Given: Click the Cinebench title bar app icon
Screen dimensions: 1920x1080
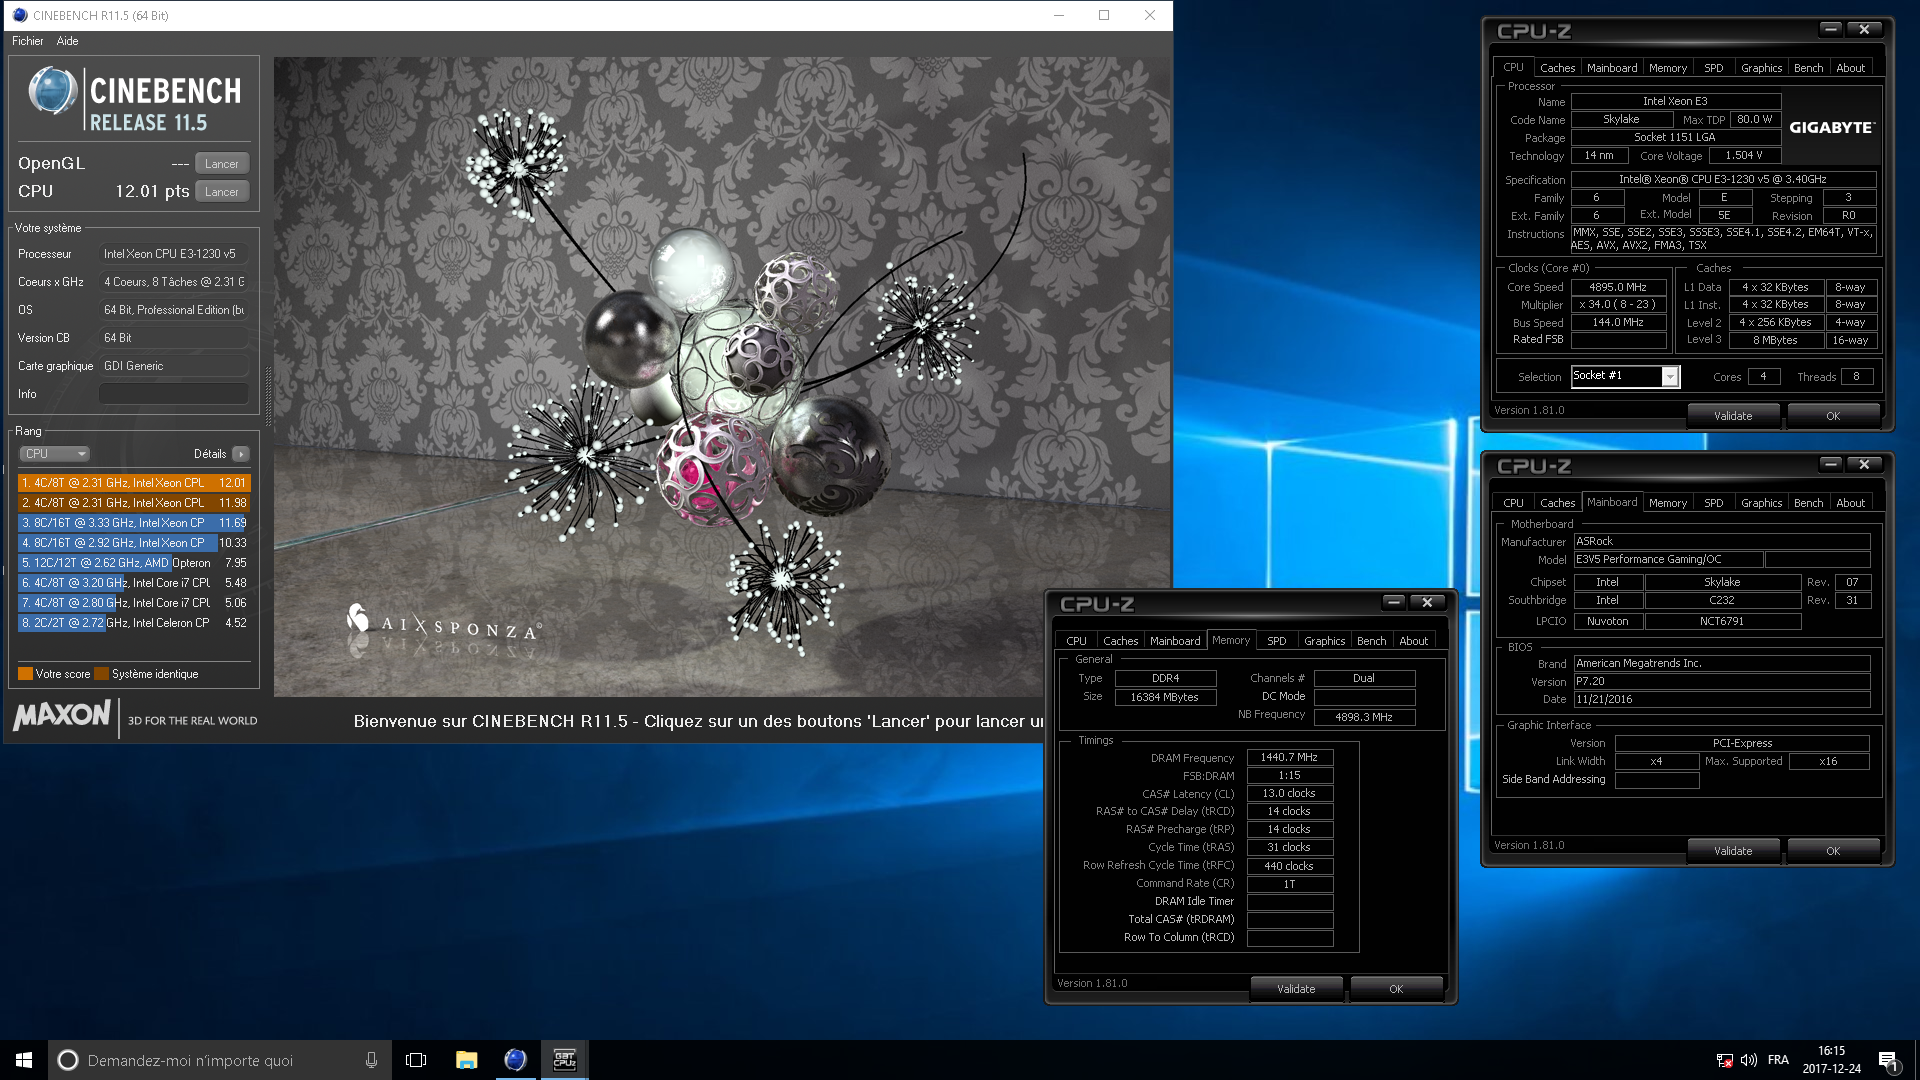Looking at the screenshot, I should [19, 15].
